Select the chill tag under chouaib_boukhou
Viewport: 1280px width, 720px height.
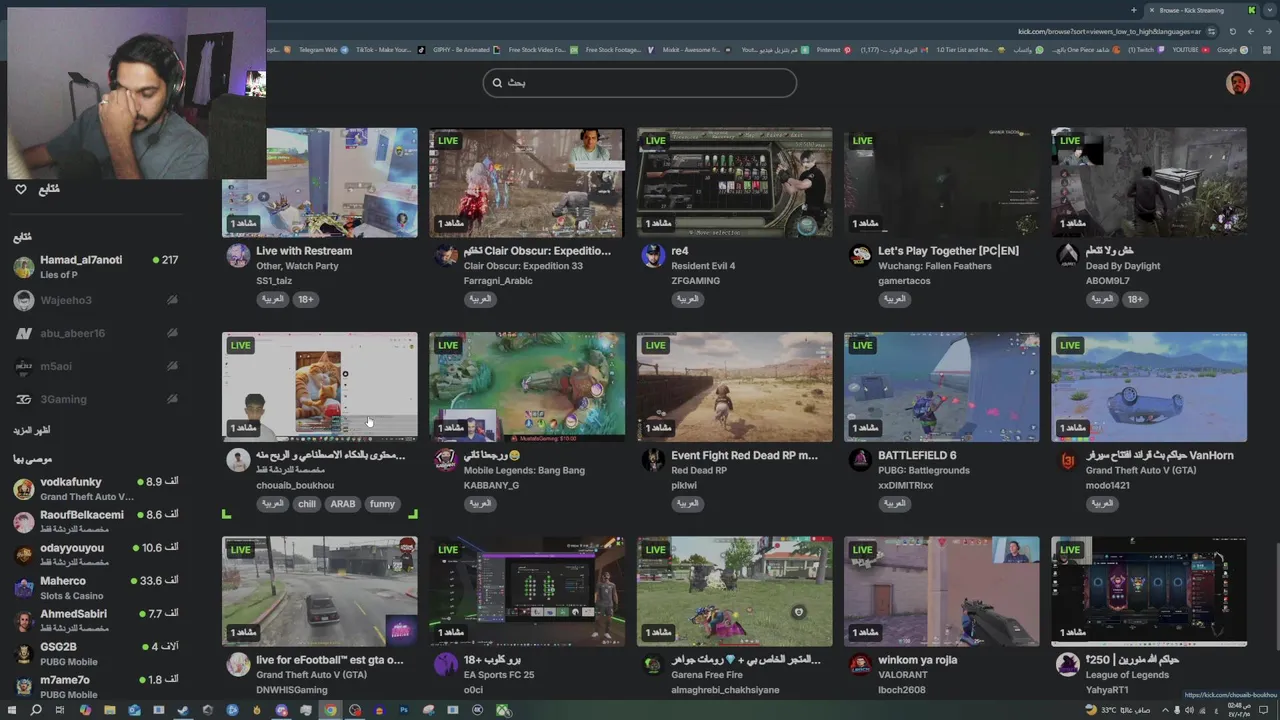(x=306, y=504)
